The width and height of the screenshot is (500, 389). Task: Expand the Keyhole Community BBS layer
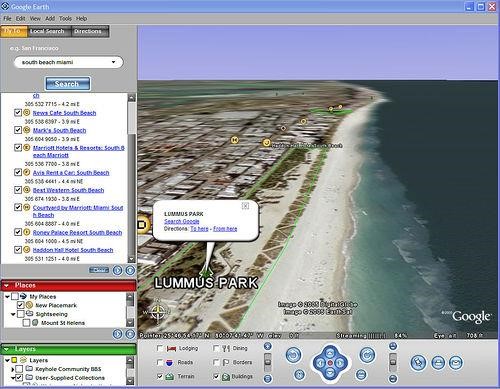(x=13, y=369)
